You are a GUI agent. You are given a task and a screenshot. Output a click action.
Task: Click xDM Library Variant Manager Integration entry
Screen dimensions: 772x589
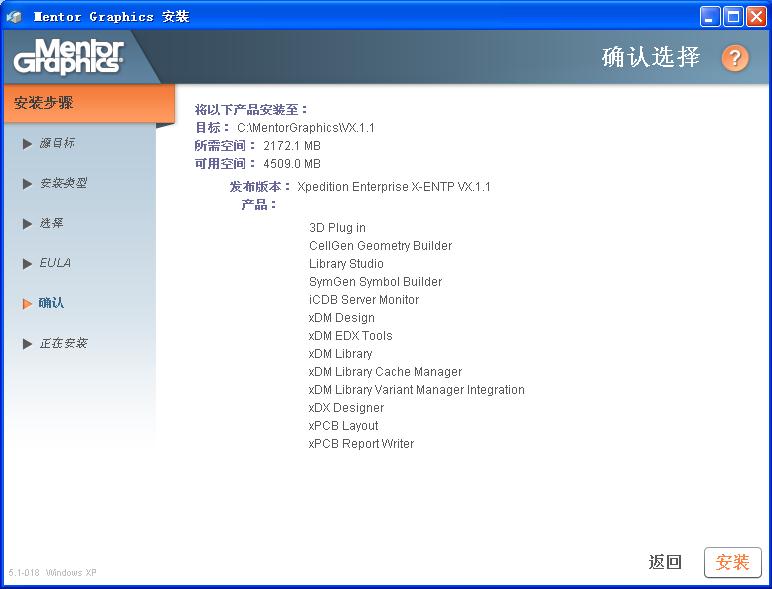(417, 390)
